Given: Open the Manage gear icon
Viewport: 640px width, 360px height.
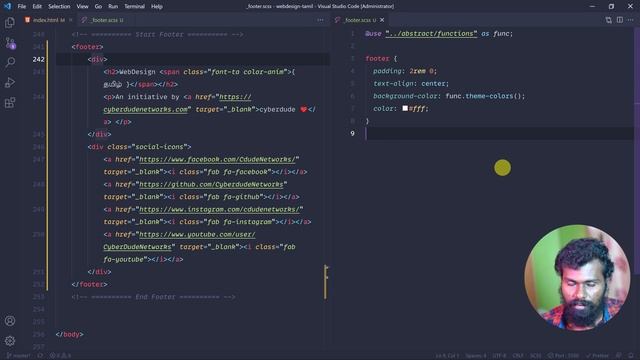Looking at the screenshot, I should click(x=10, y=340).
